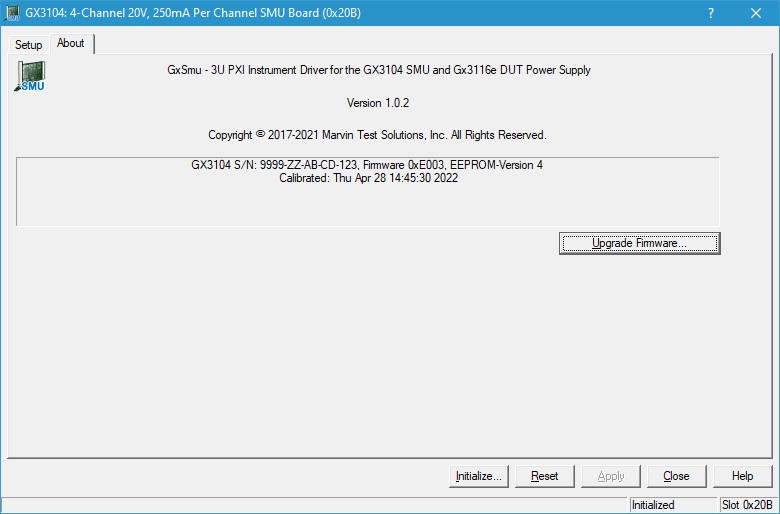
Task: Click the Initialized status bar entry
Action: coord(674,505)
